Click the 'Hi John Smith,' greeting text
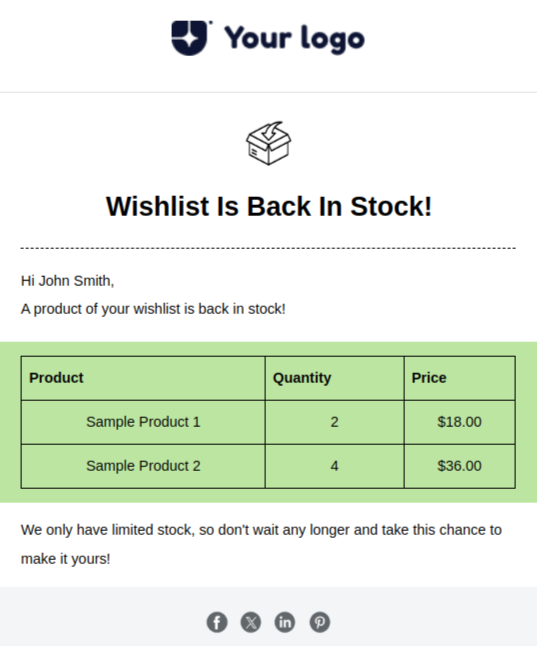 (68, 281)
